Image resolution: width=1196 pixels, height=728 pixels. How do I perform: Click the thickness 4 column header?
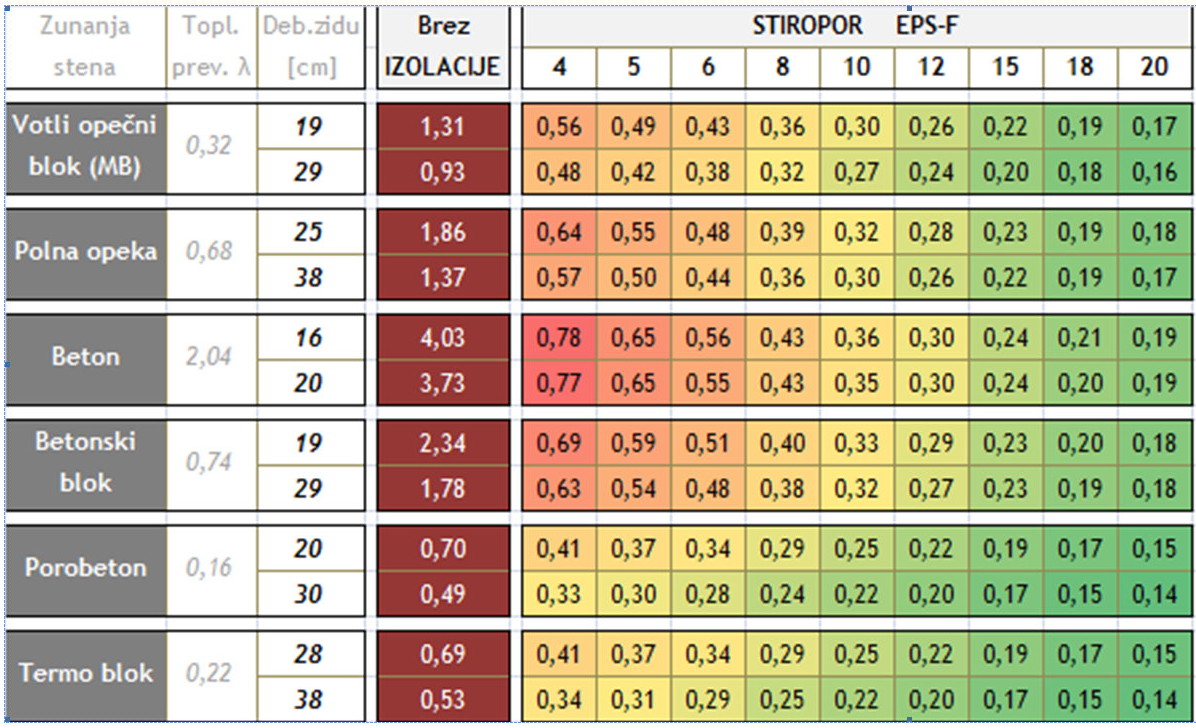point(559,67)
